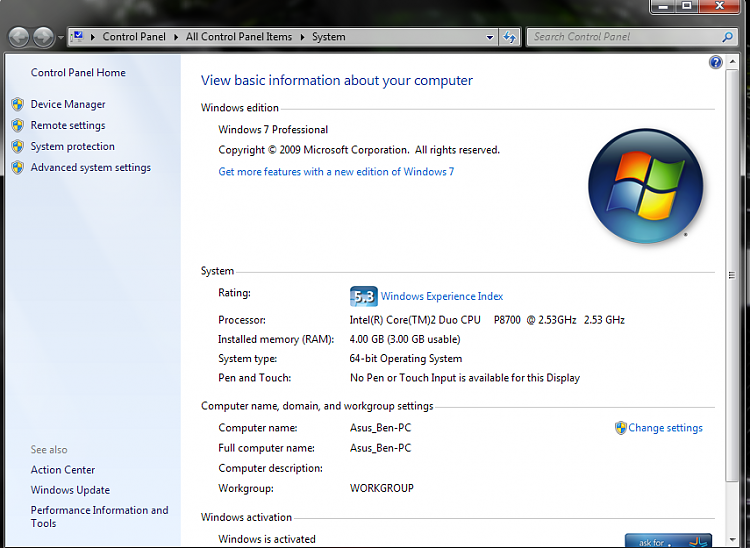Image resolution: width=750 pixels, height=548 pixels.
Task: Open the address bar history dropdown
Action: (490, 37)
